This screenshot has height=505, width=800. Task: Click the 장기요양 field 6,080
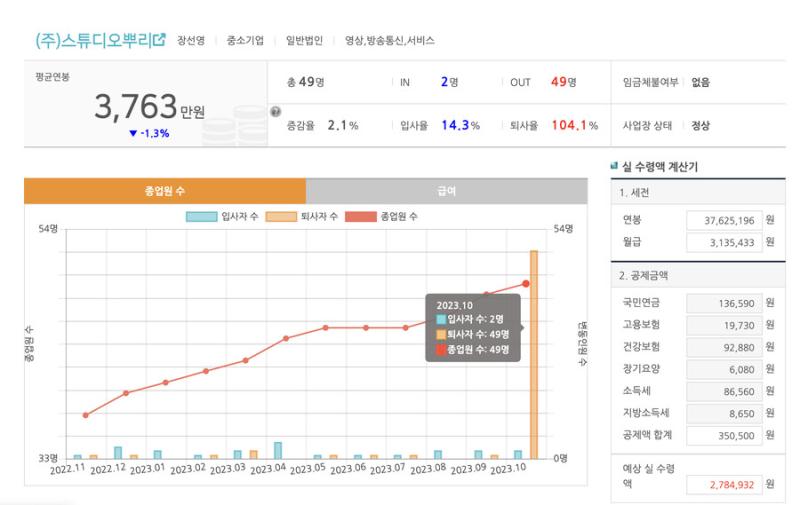724,369
